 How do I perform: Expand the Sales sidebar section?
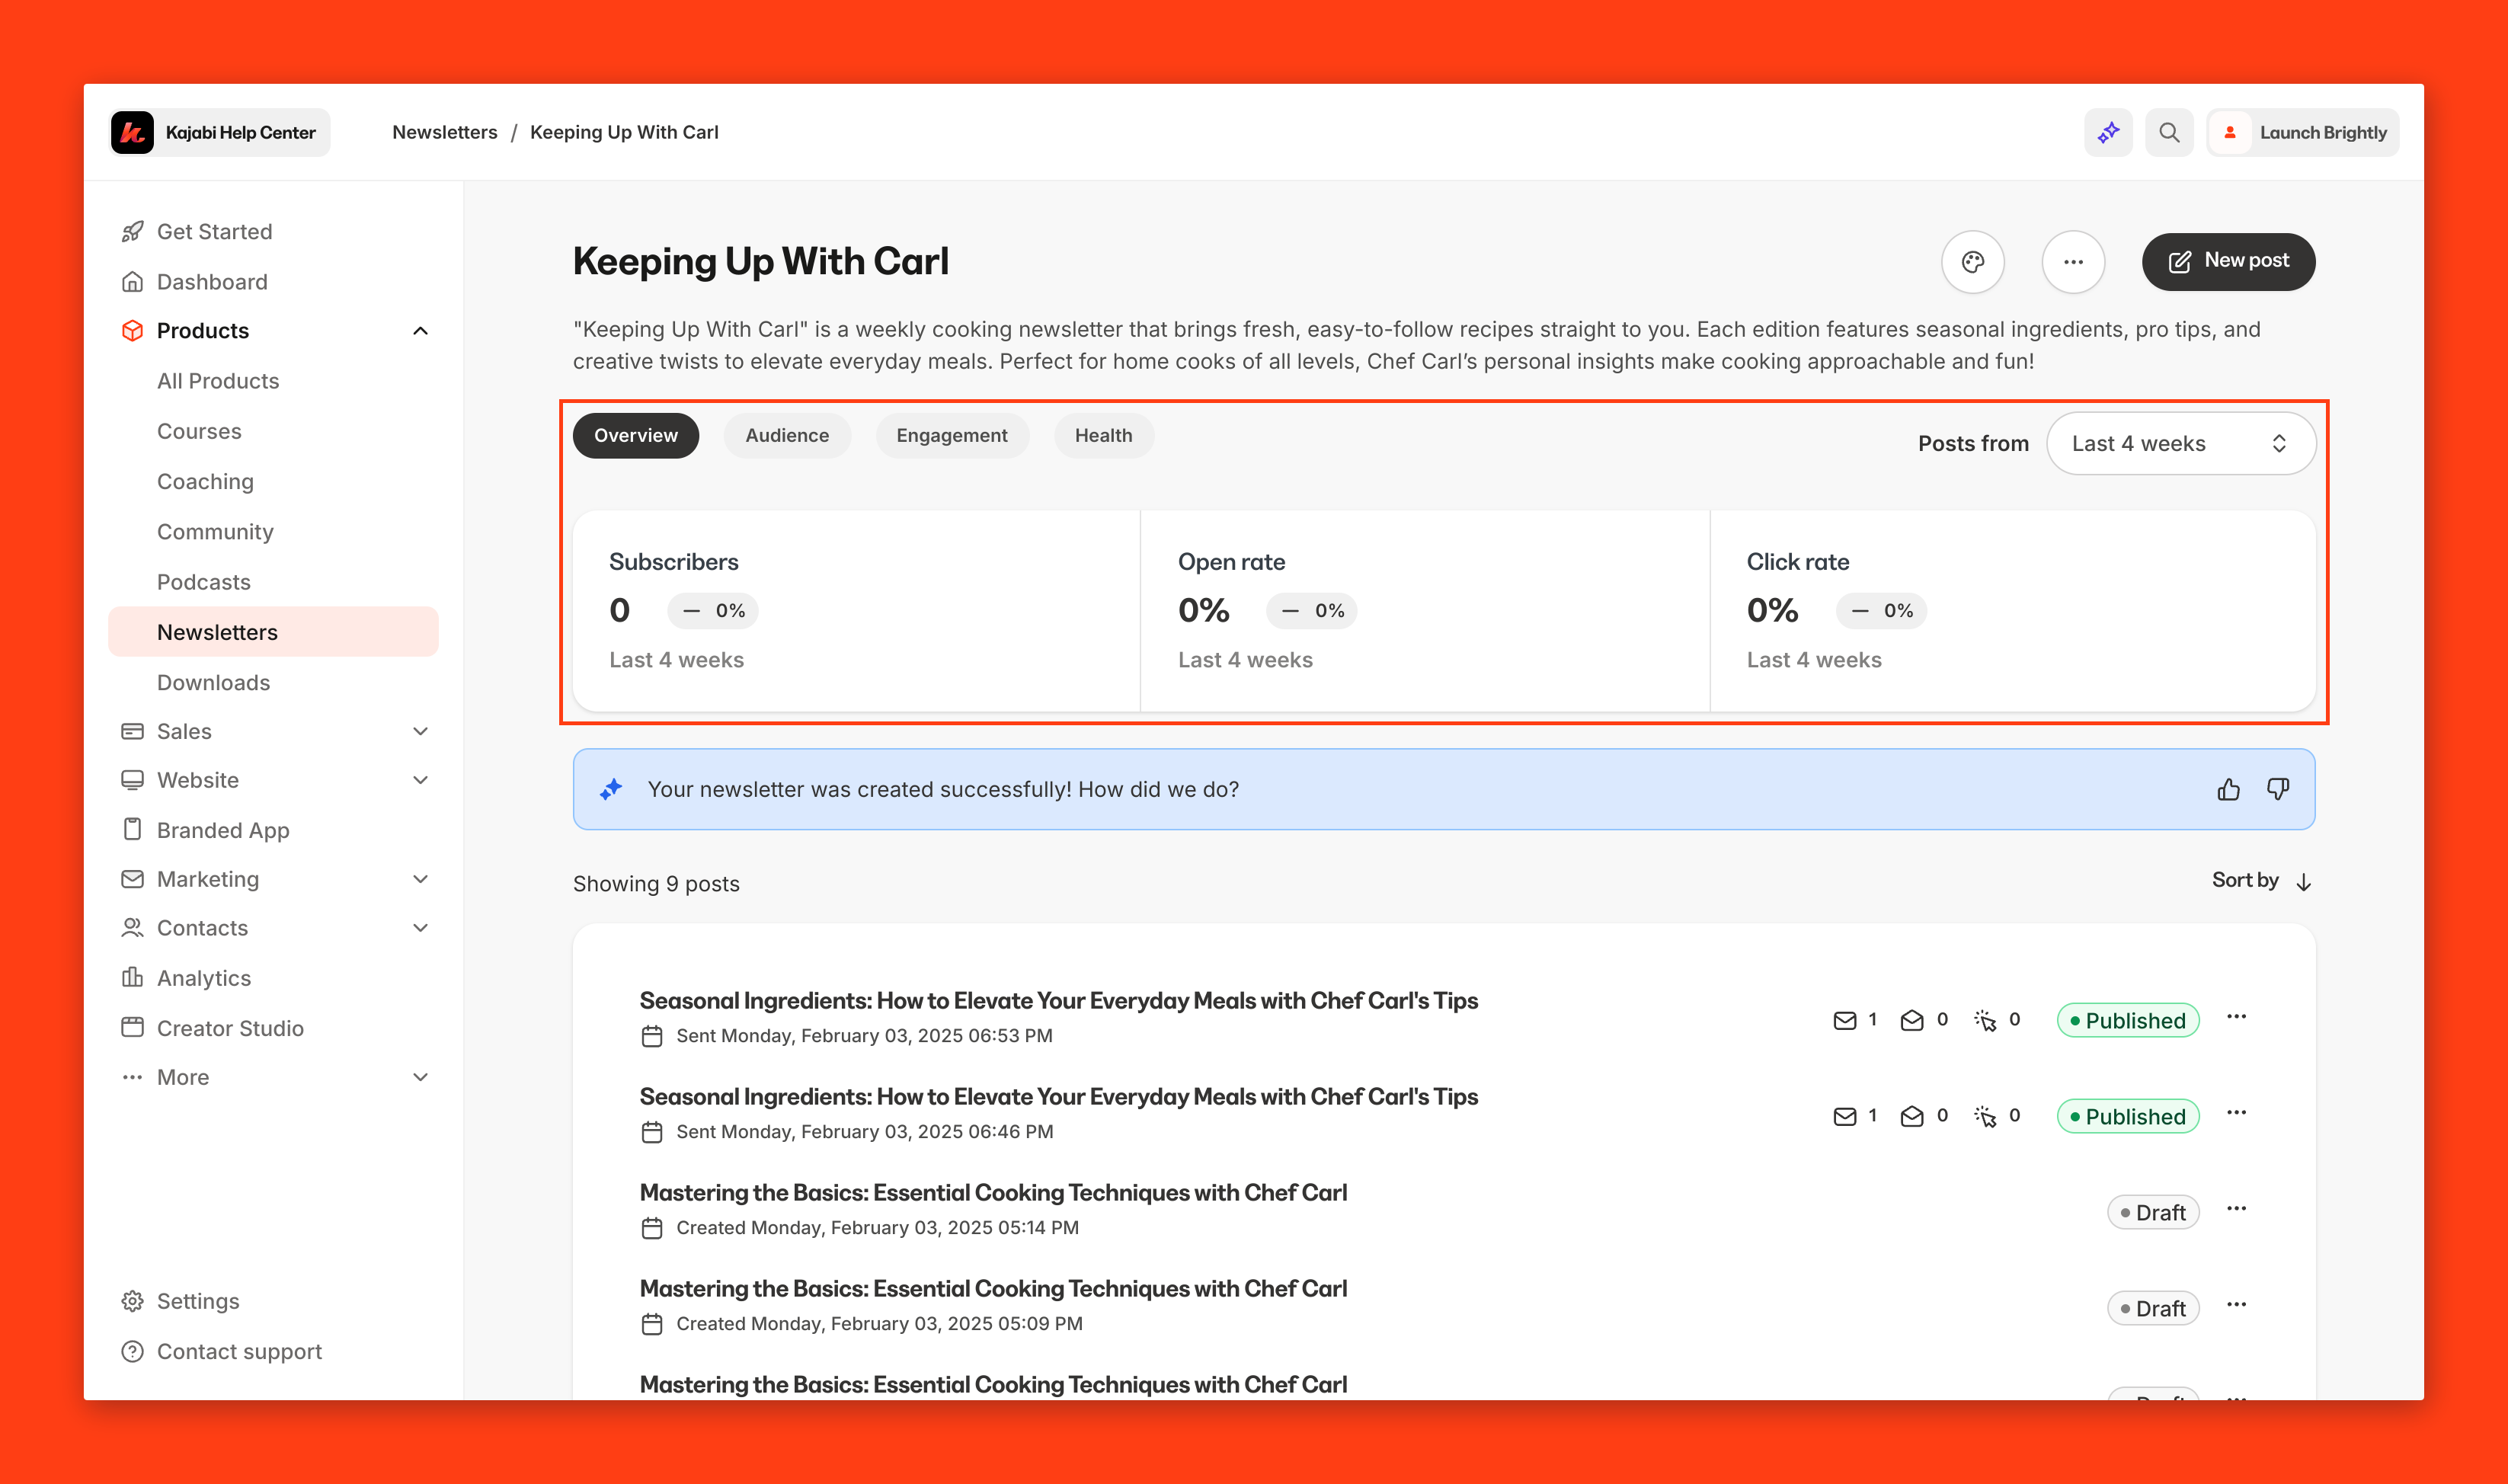pyautogui.click(x=420, y=732)
